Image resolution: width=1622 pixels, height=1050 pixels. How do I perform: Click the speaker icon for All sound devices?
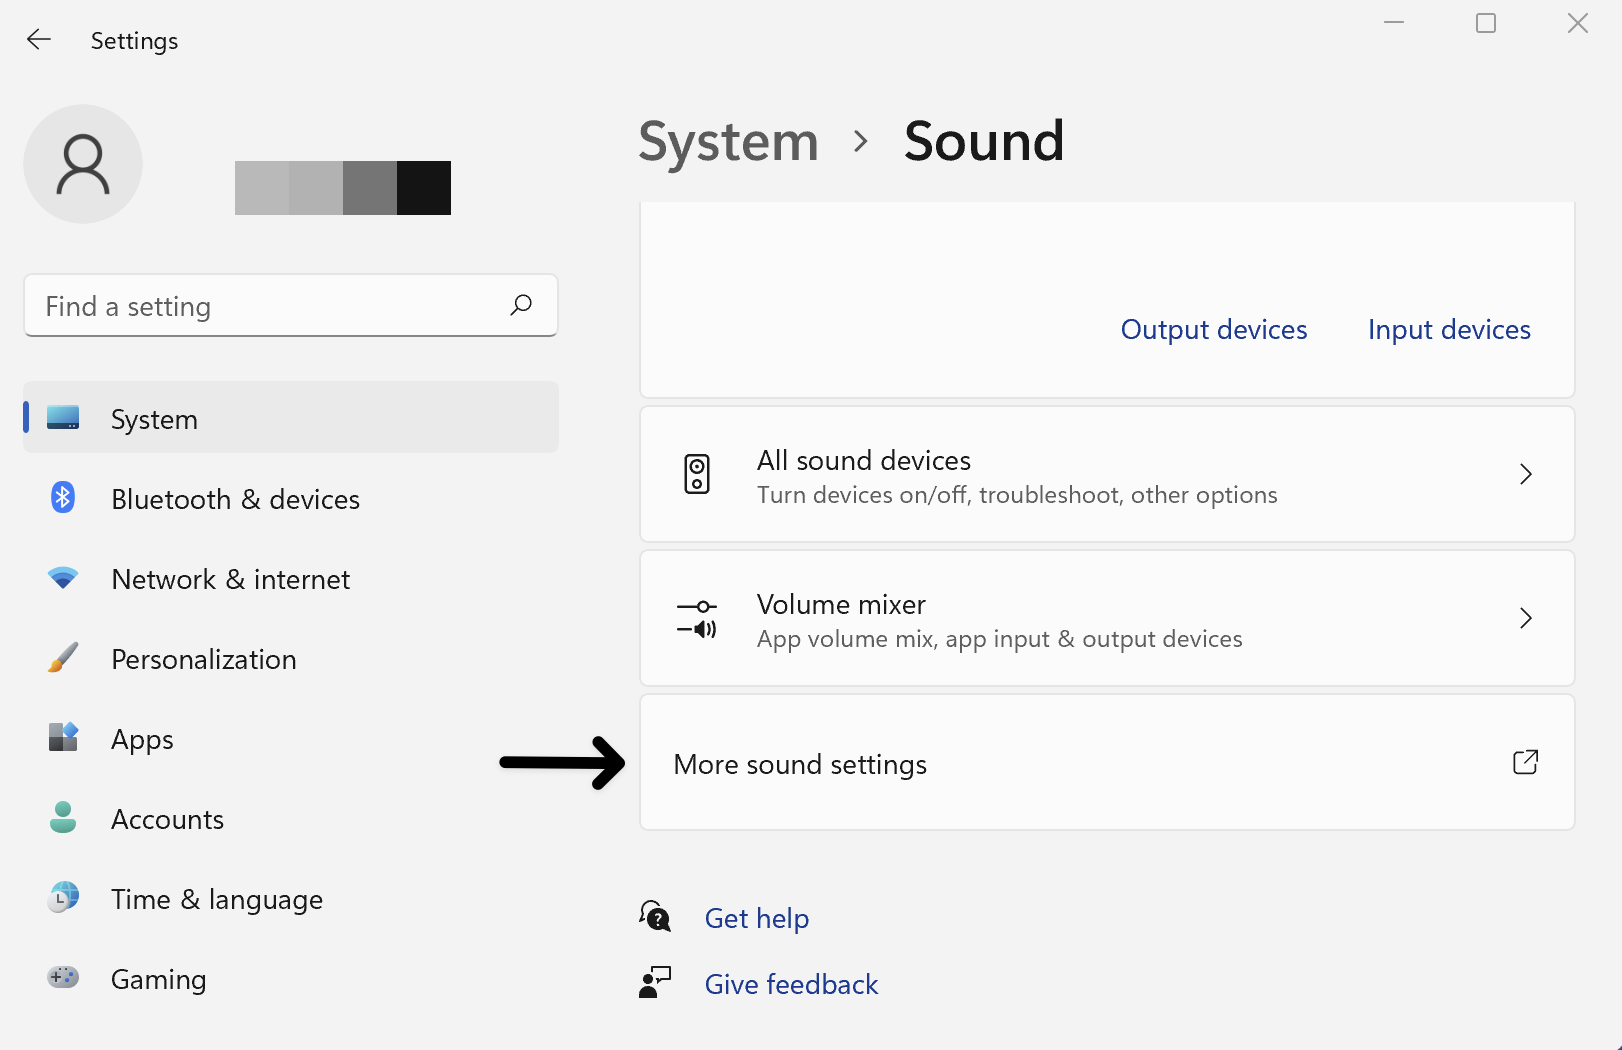(697, 474)
